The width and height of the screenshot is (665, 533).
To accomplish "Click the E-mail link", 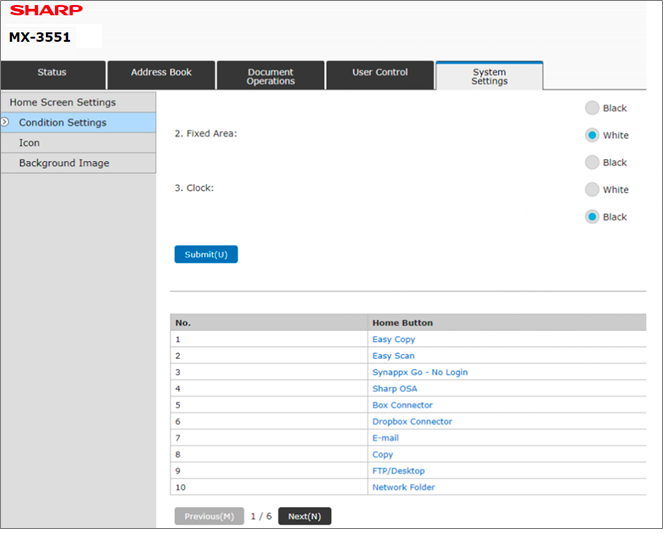I will (x=385, y=438).
